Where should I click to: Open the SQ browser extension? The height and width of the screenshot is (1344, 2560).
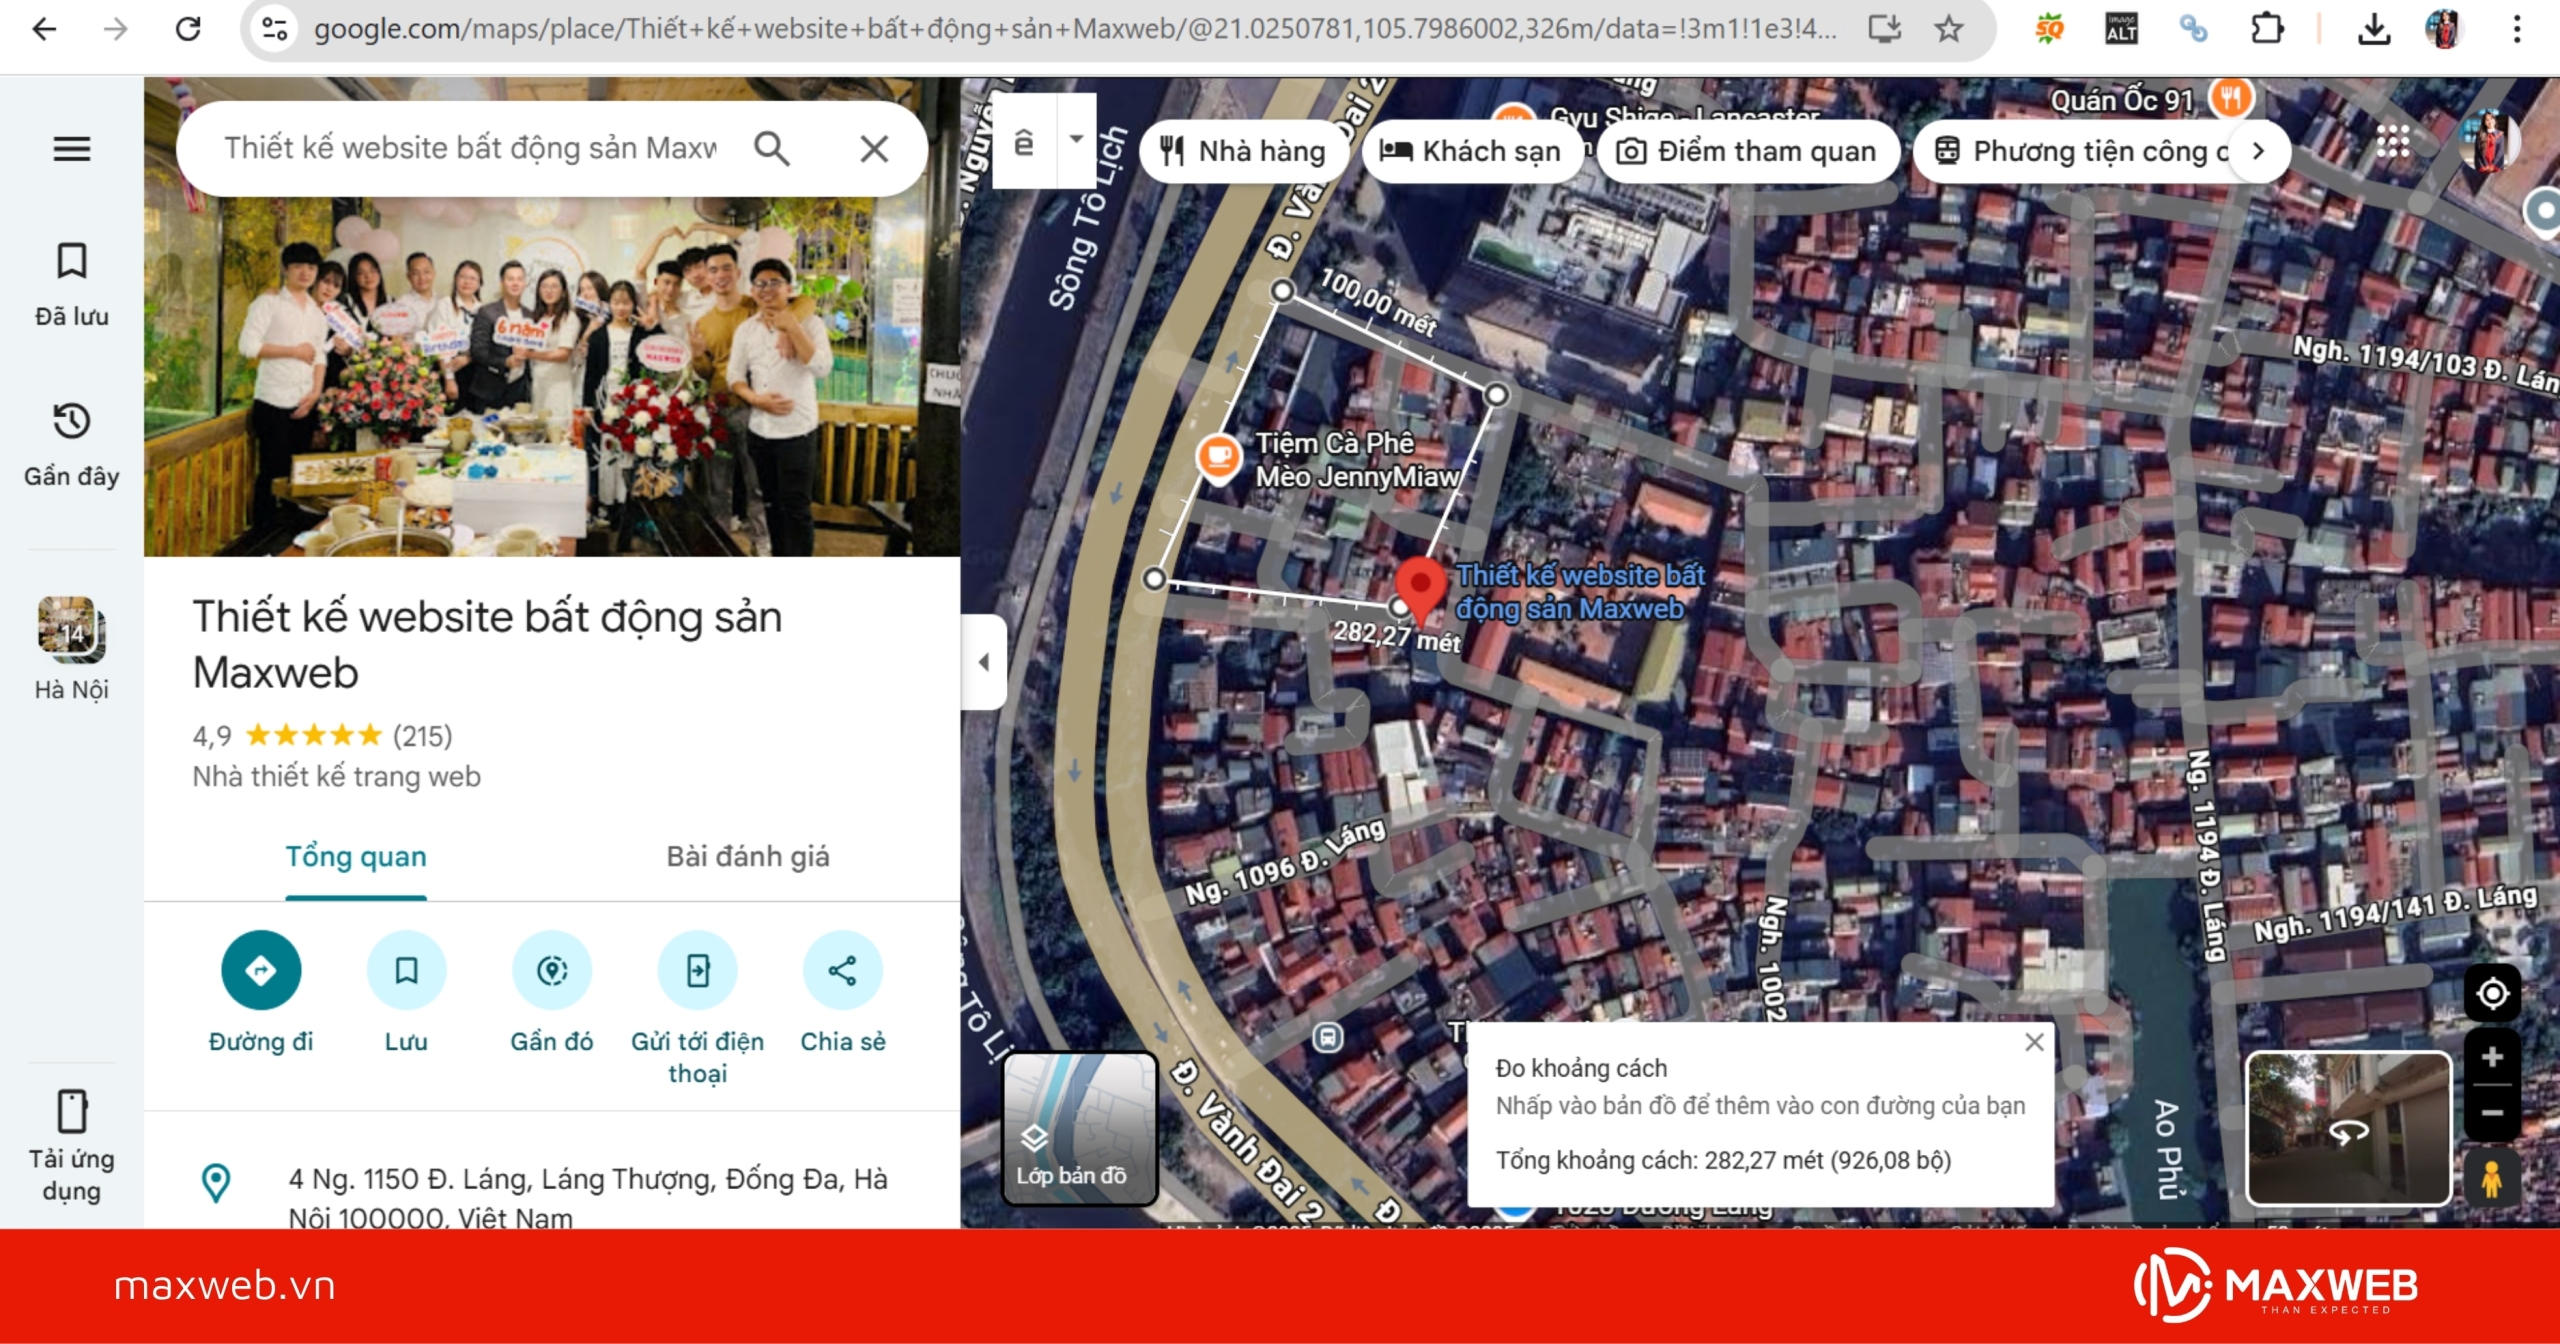coord(2049,29)
